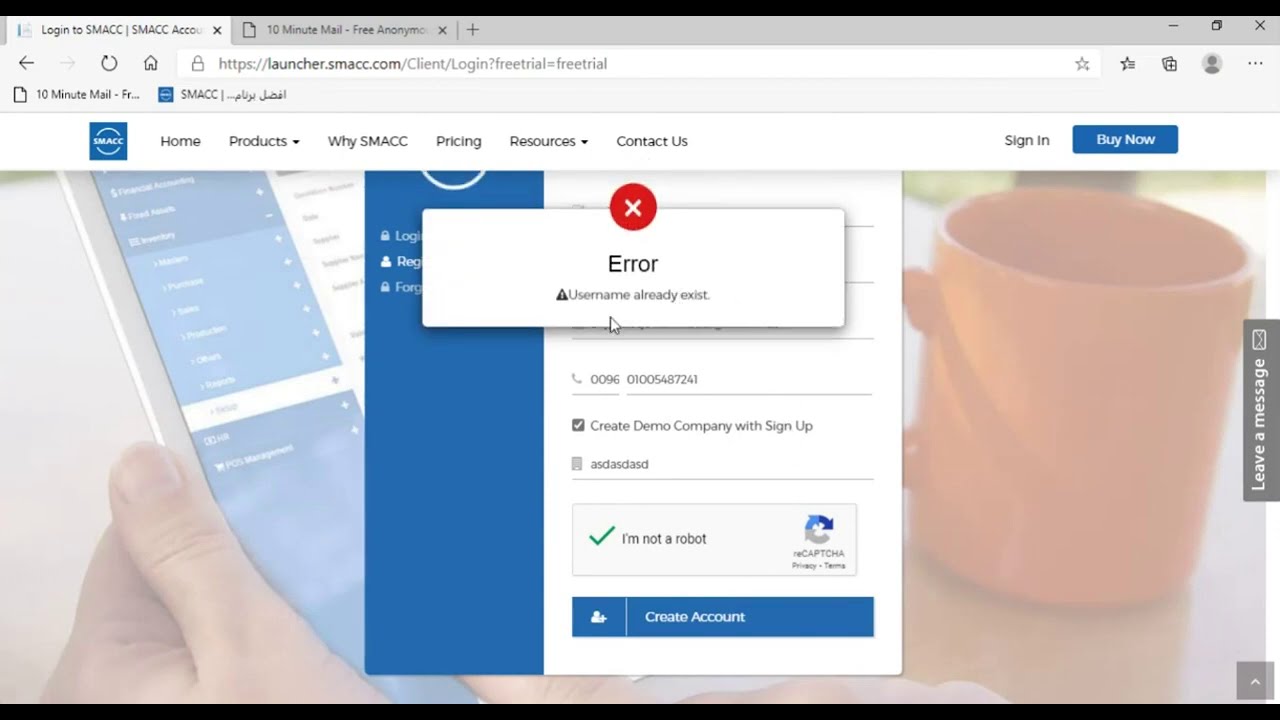This screenshot has height=720, width=1280.
Task: Click the Create Account button
Action: tap(723, 617)
